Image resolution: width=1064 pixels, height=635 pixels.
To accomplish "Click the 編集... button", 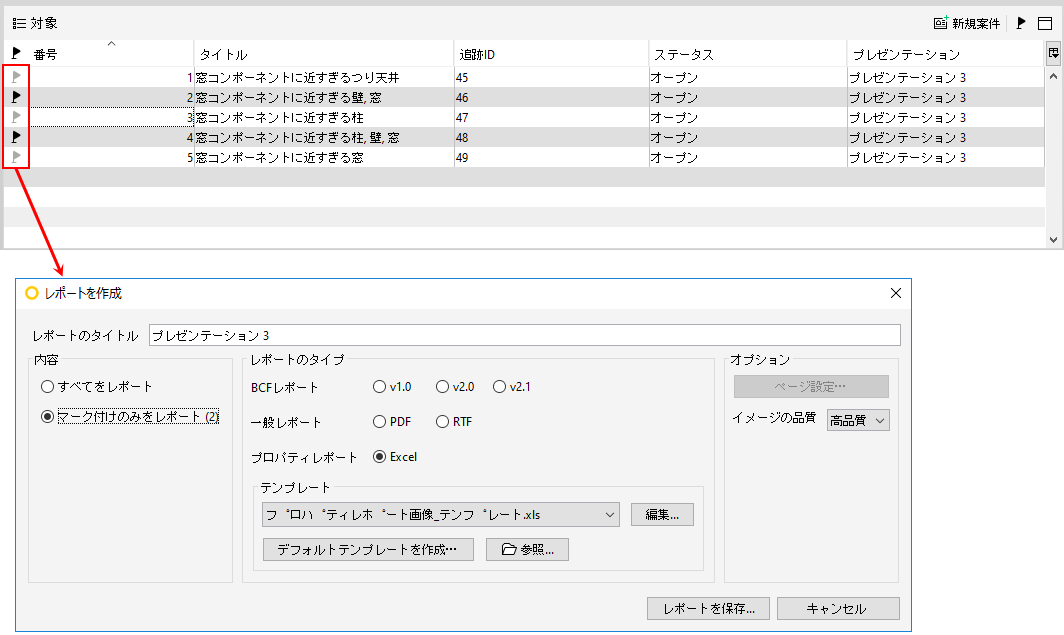I will 662,515.
